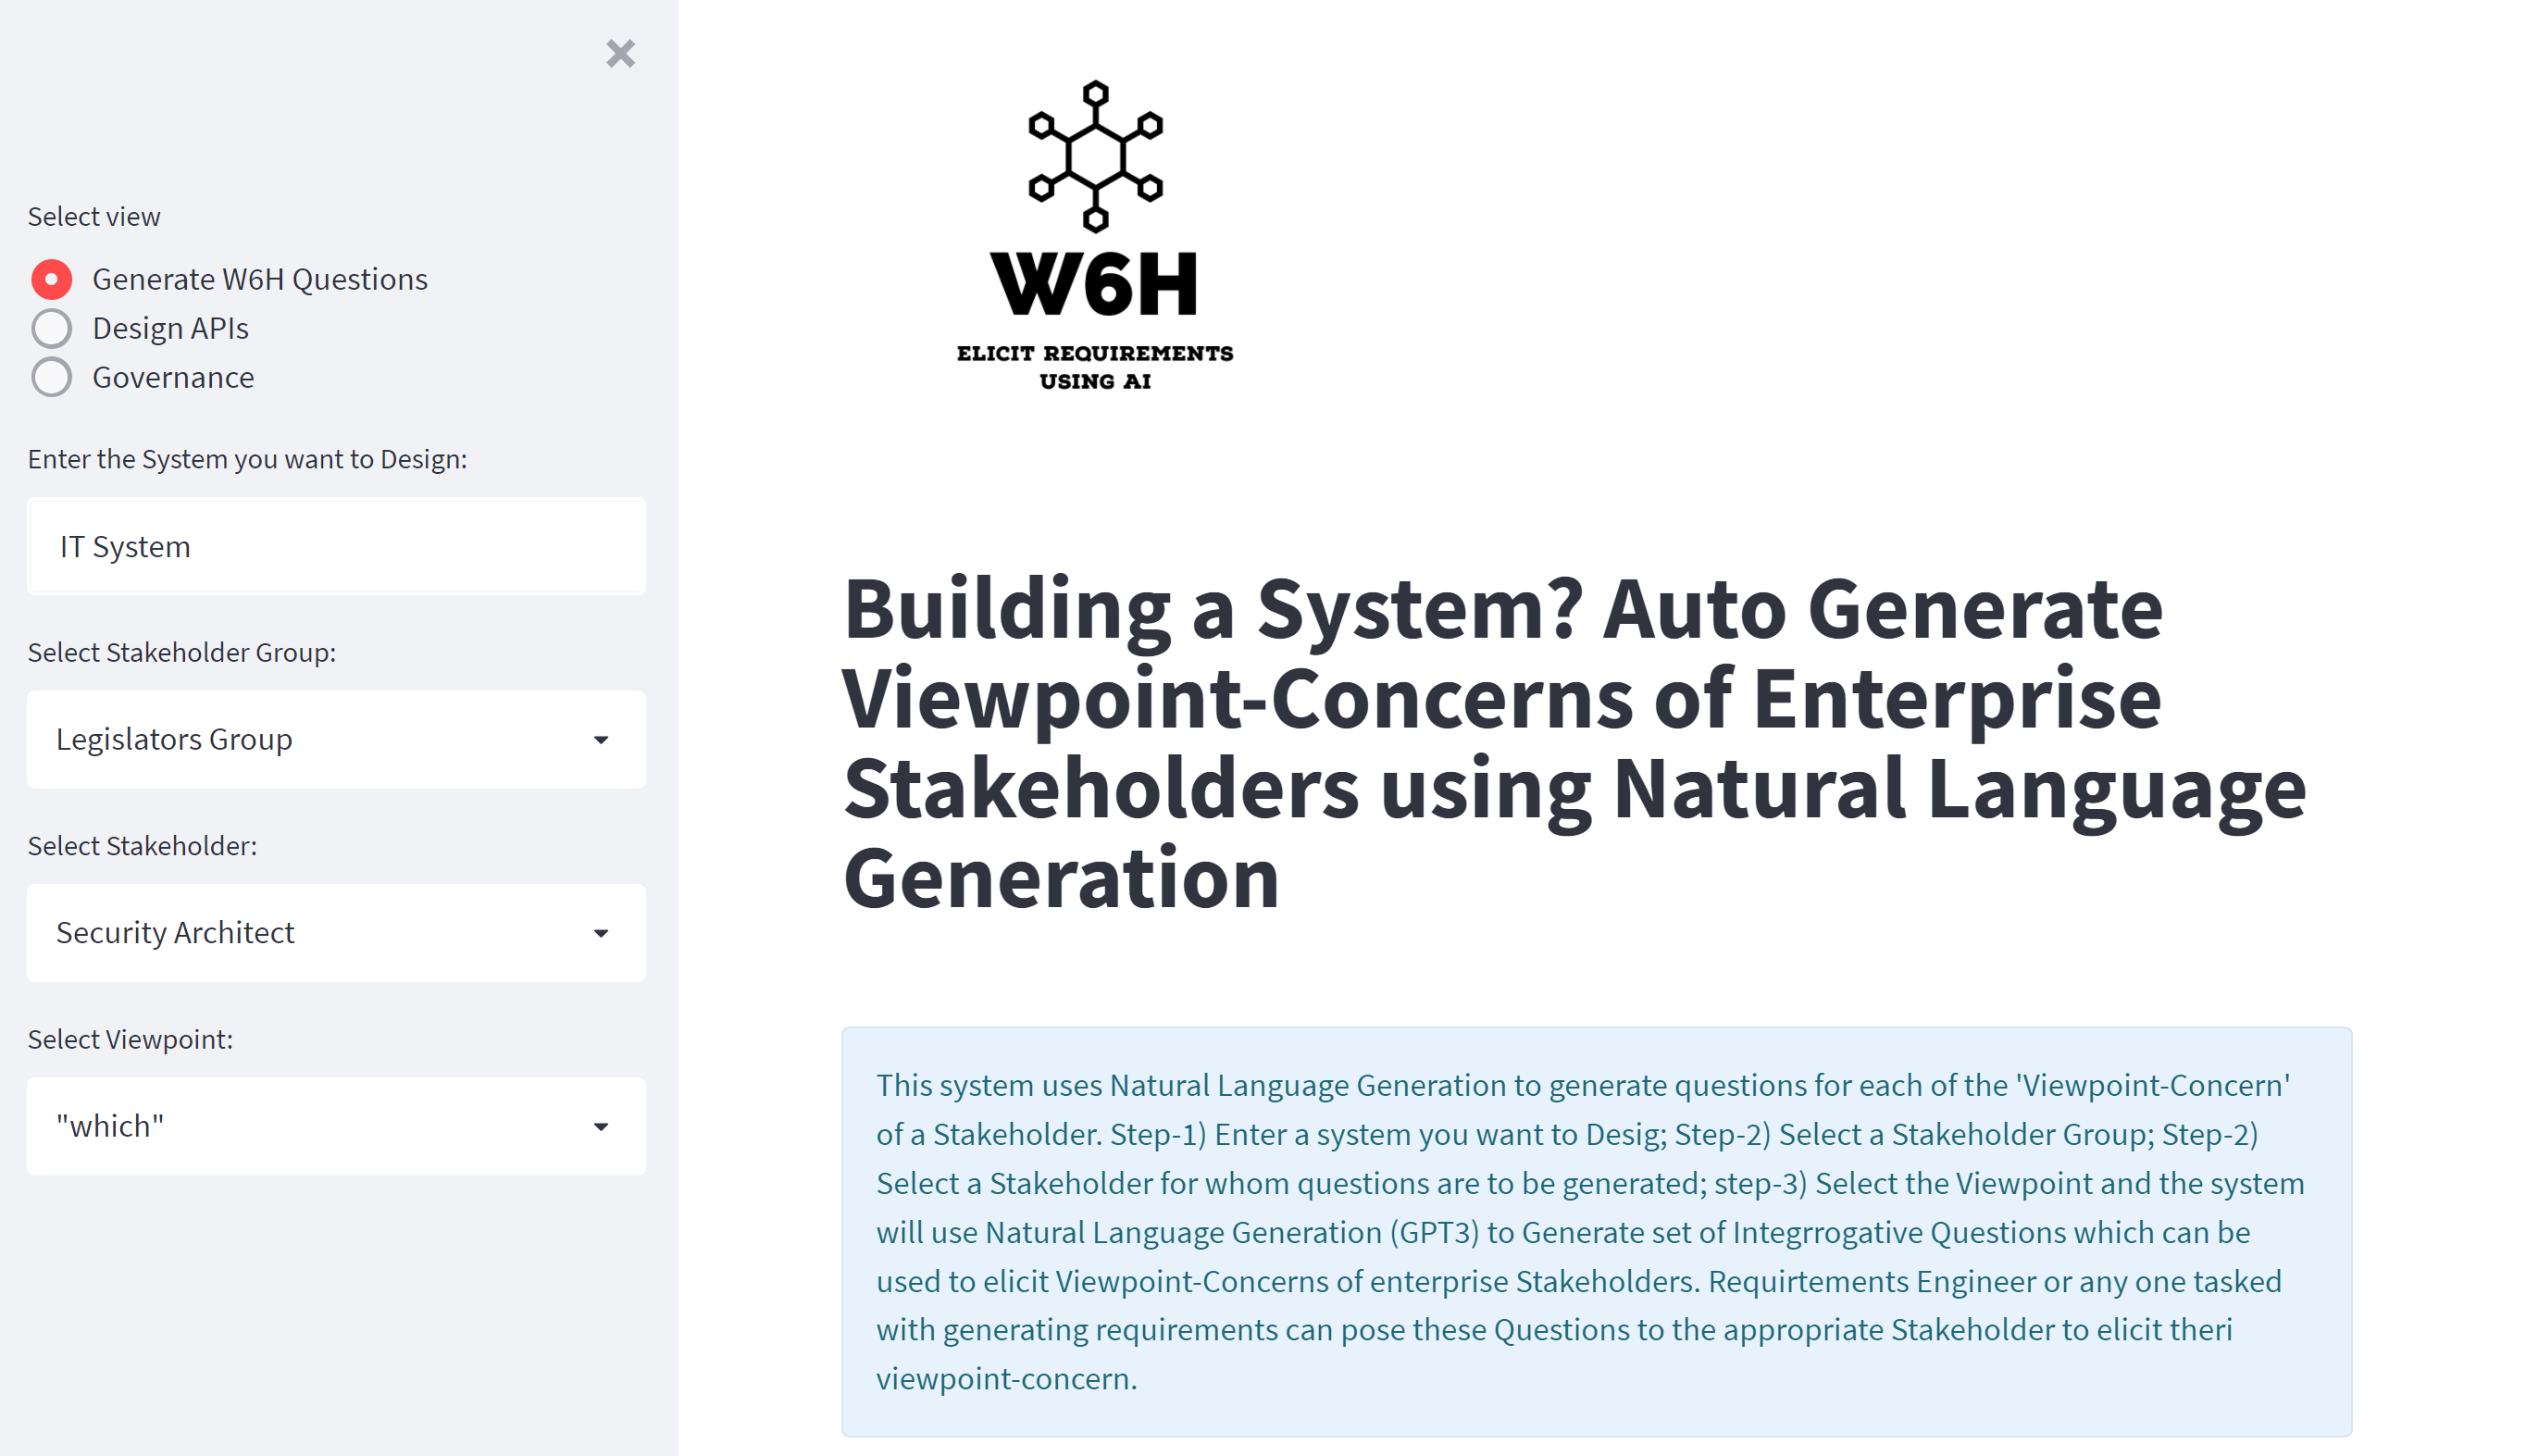Open the Stakeholder Group dropdown
The image size is (2526, 1456).
coord(336,739)
